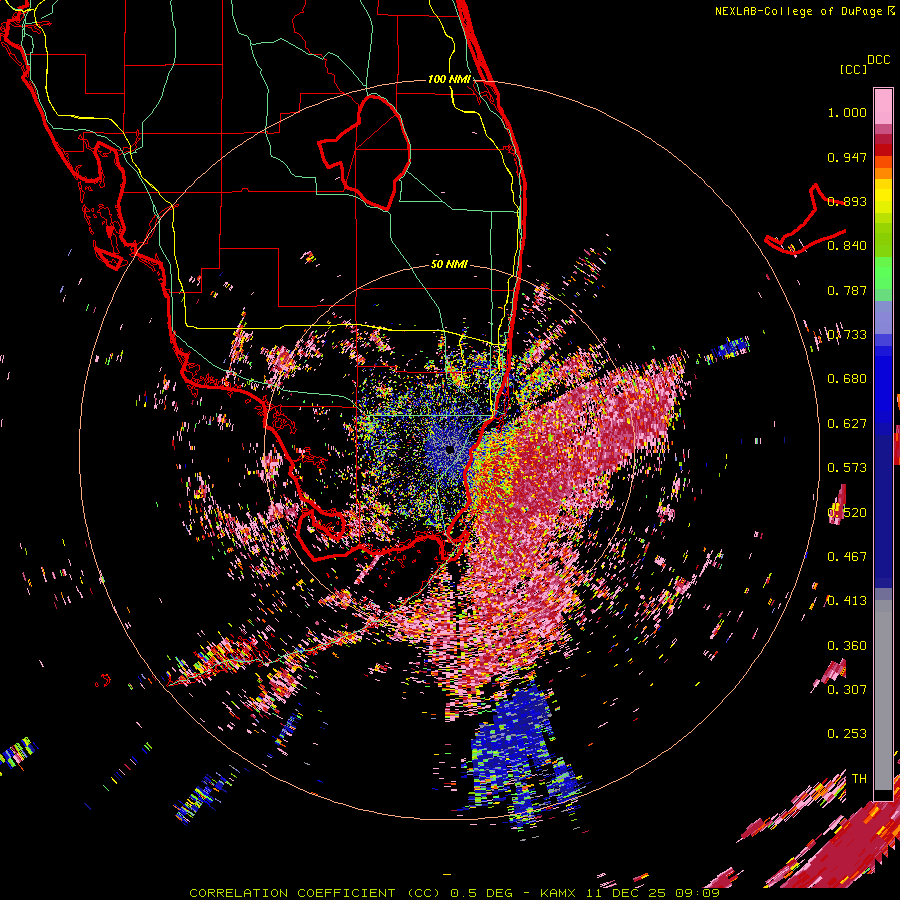Click the [CC] legend heading
This screenshot has height=900, width=900.
coord(854,69)
